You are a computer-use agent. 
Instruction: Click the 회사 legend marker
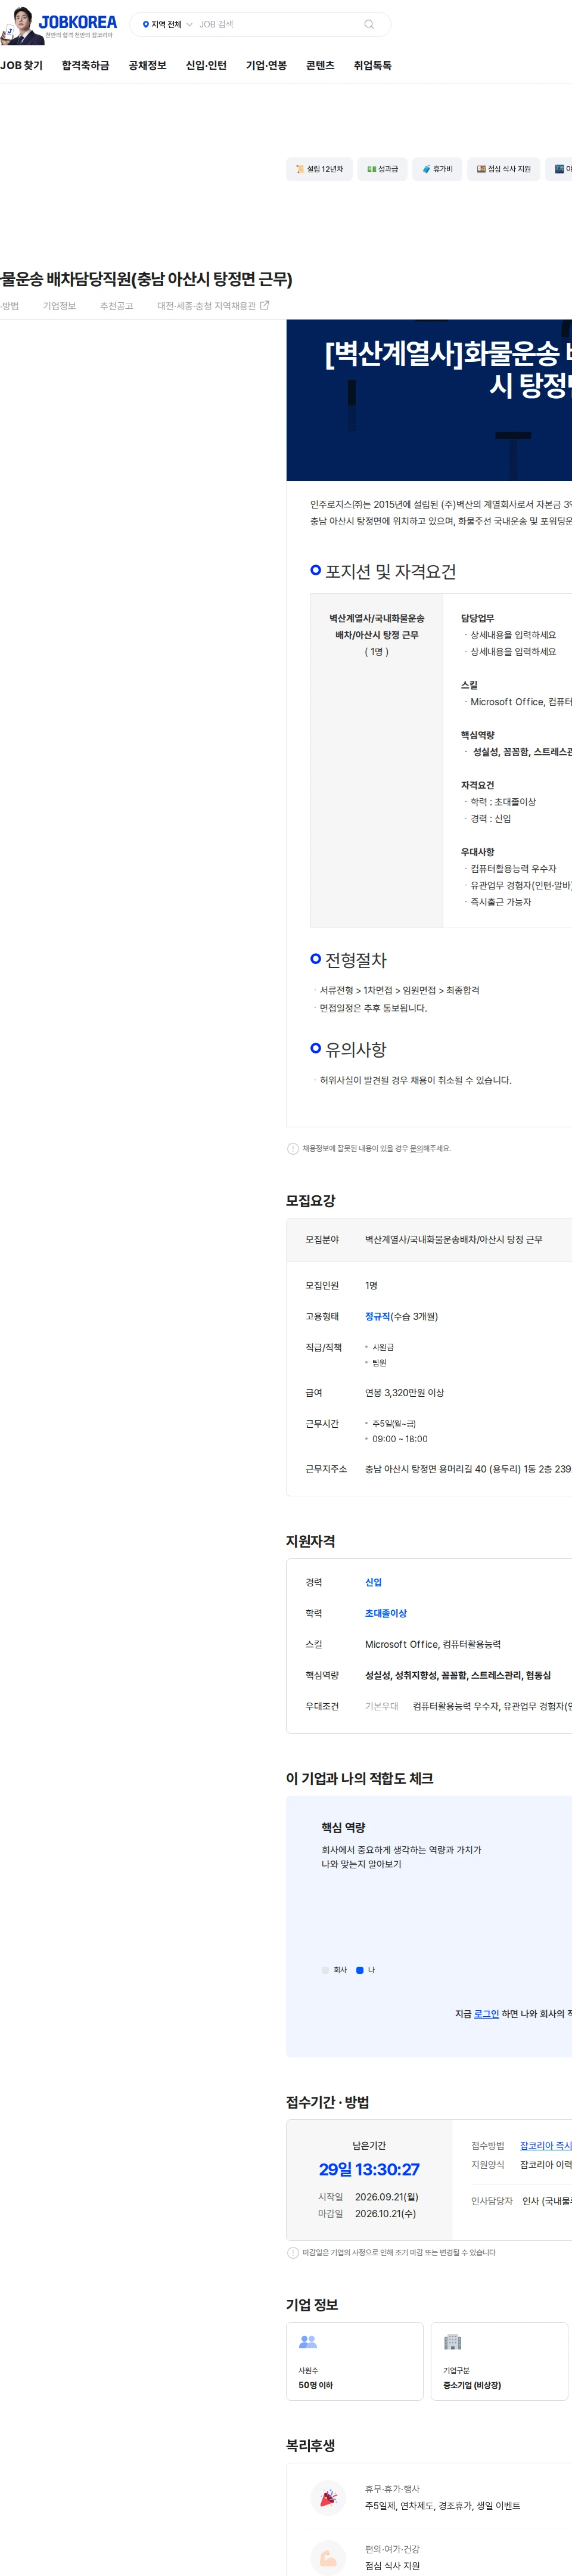(x=325, y=1969)
